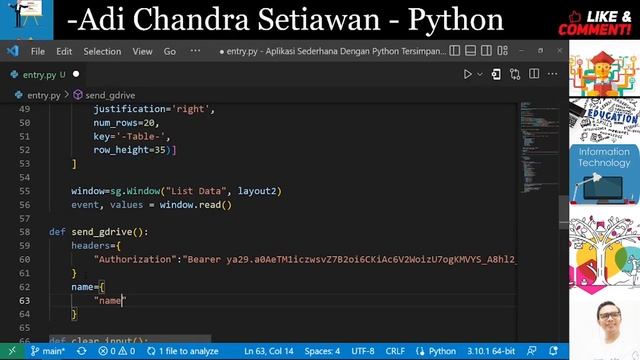
Task: Open the VS Code logo menu
Action: tap(12, 51)
